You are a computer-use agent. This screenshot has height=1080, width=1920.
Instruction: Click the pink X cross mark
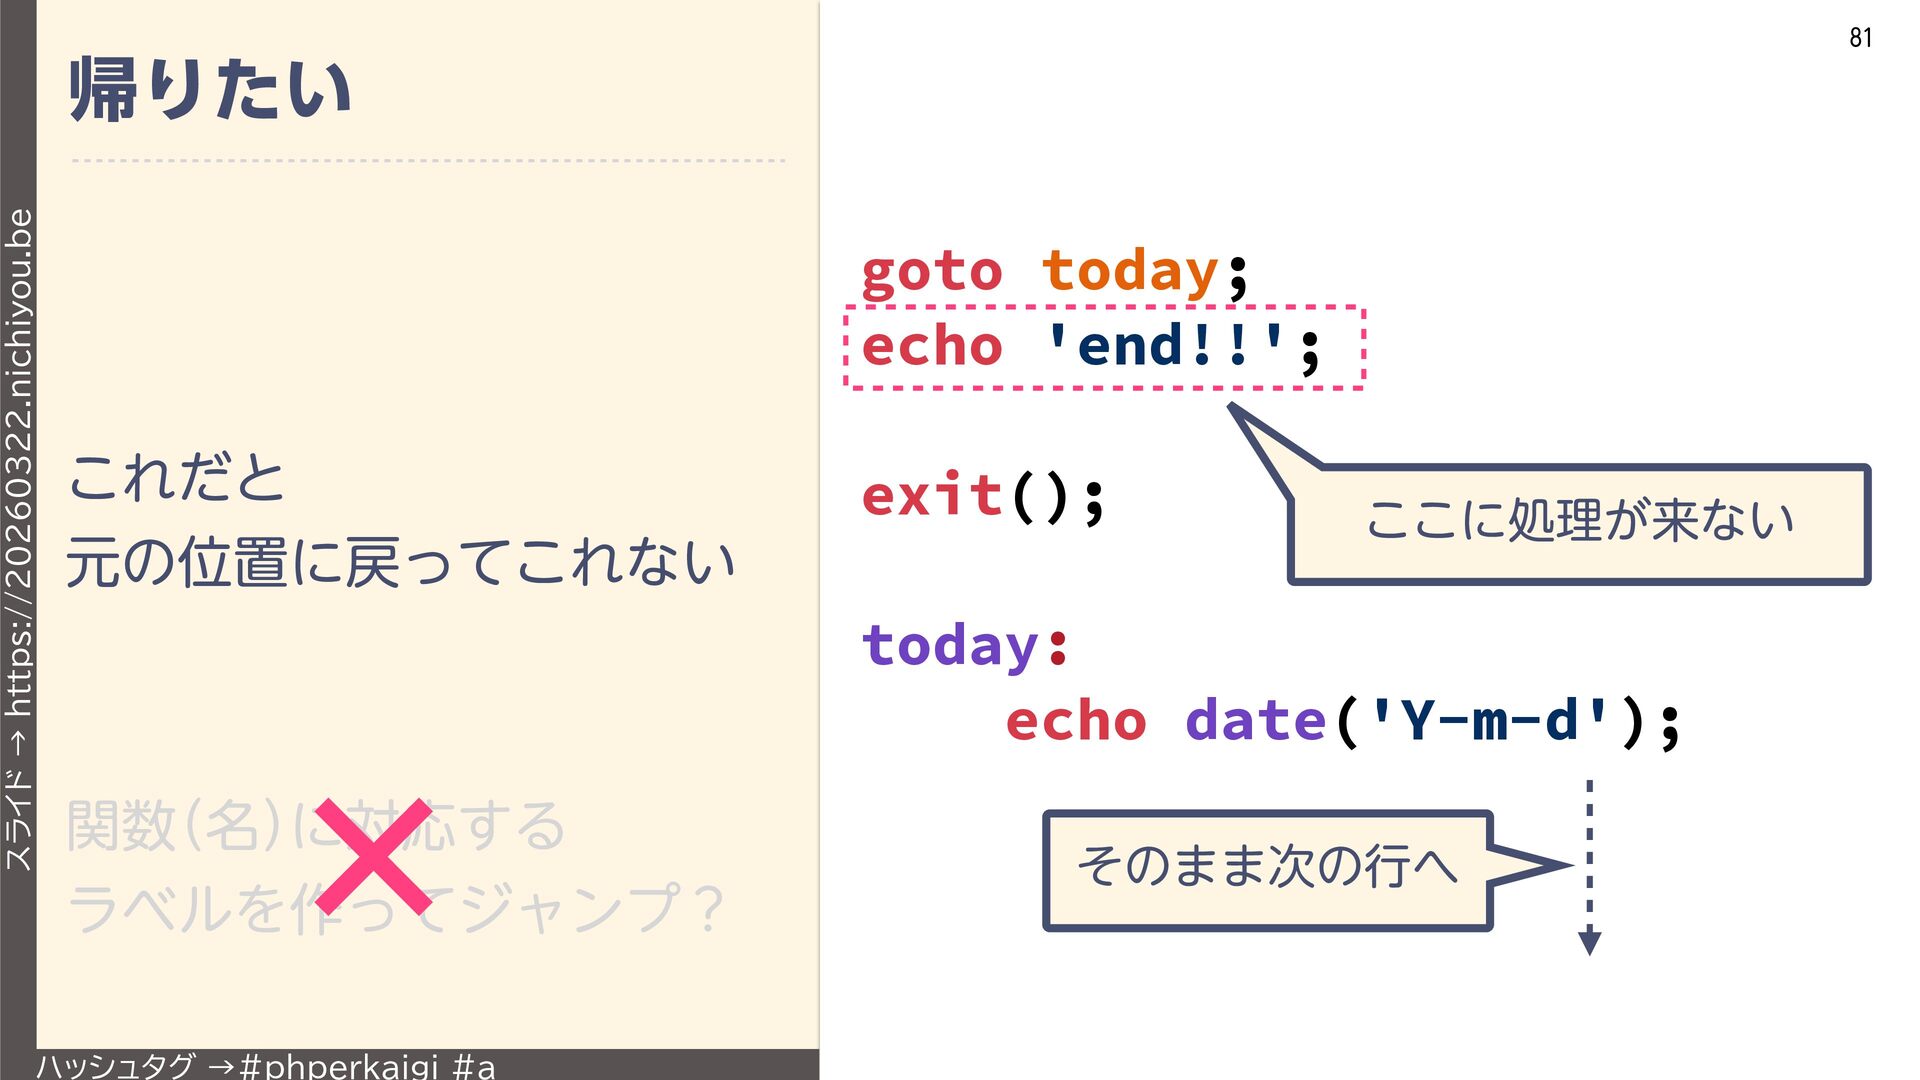[373, 857]
